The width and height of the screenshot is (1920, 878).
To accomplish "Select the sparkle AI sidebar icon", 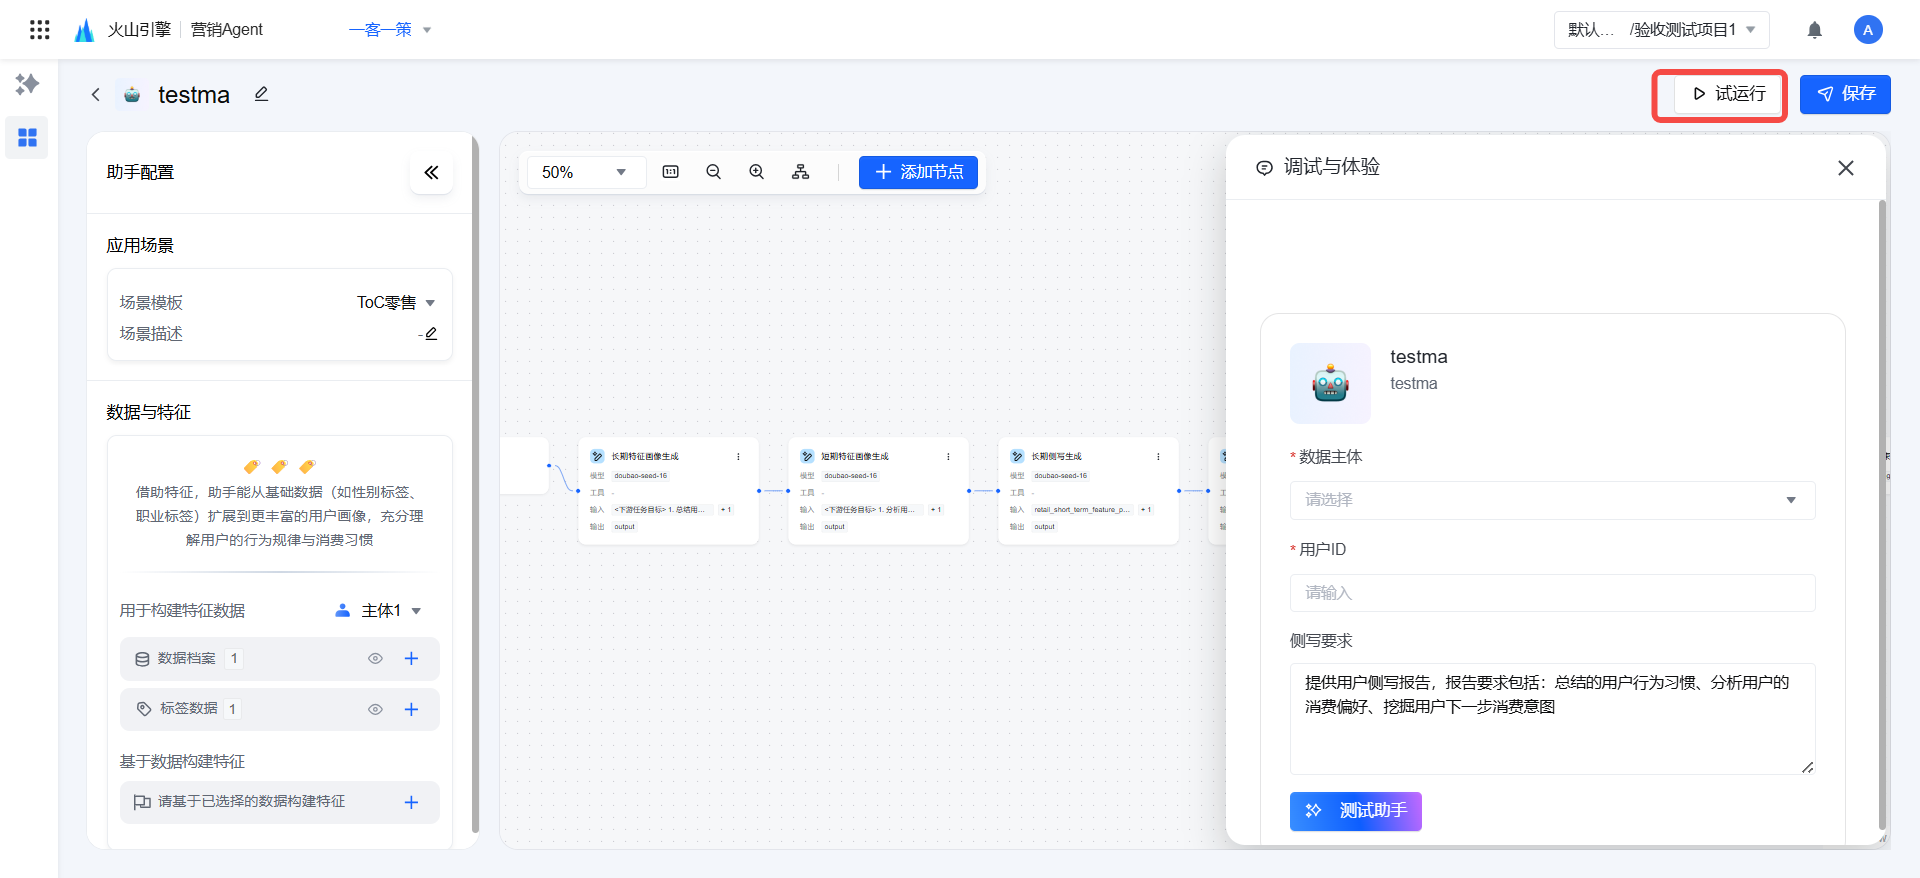I will 27,84.
